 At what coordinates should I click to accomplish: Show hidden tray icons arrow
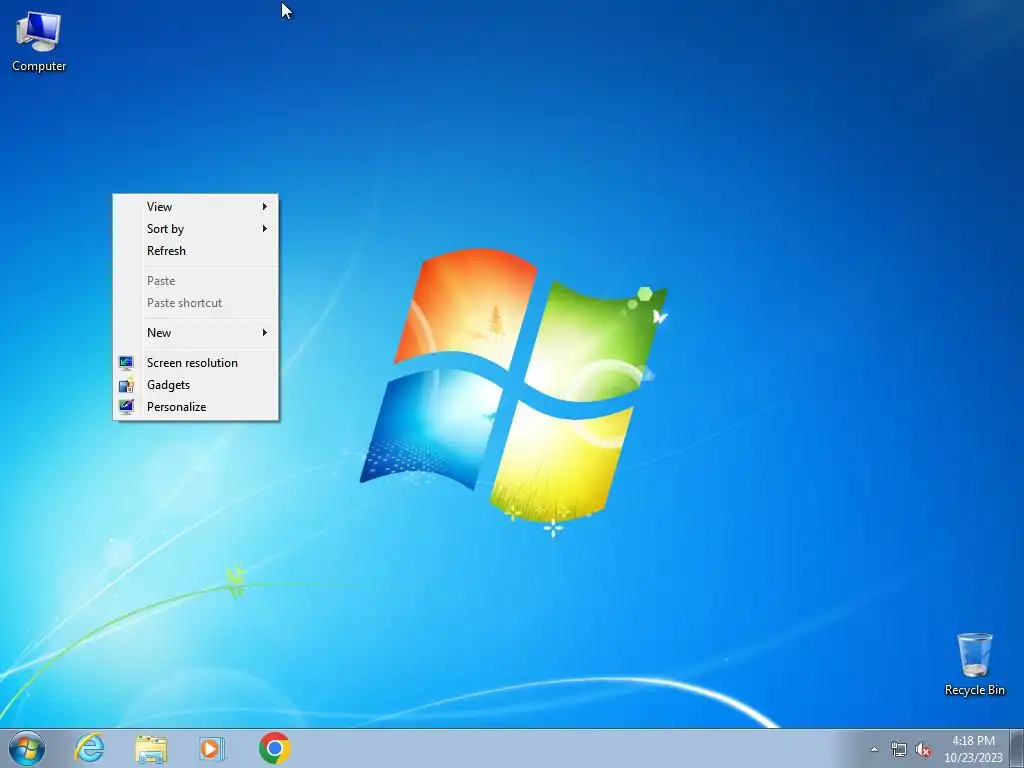[x=874, y=749]
